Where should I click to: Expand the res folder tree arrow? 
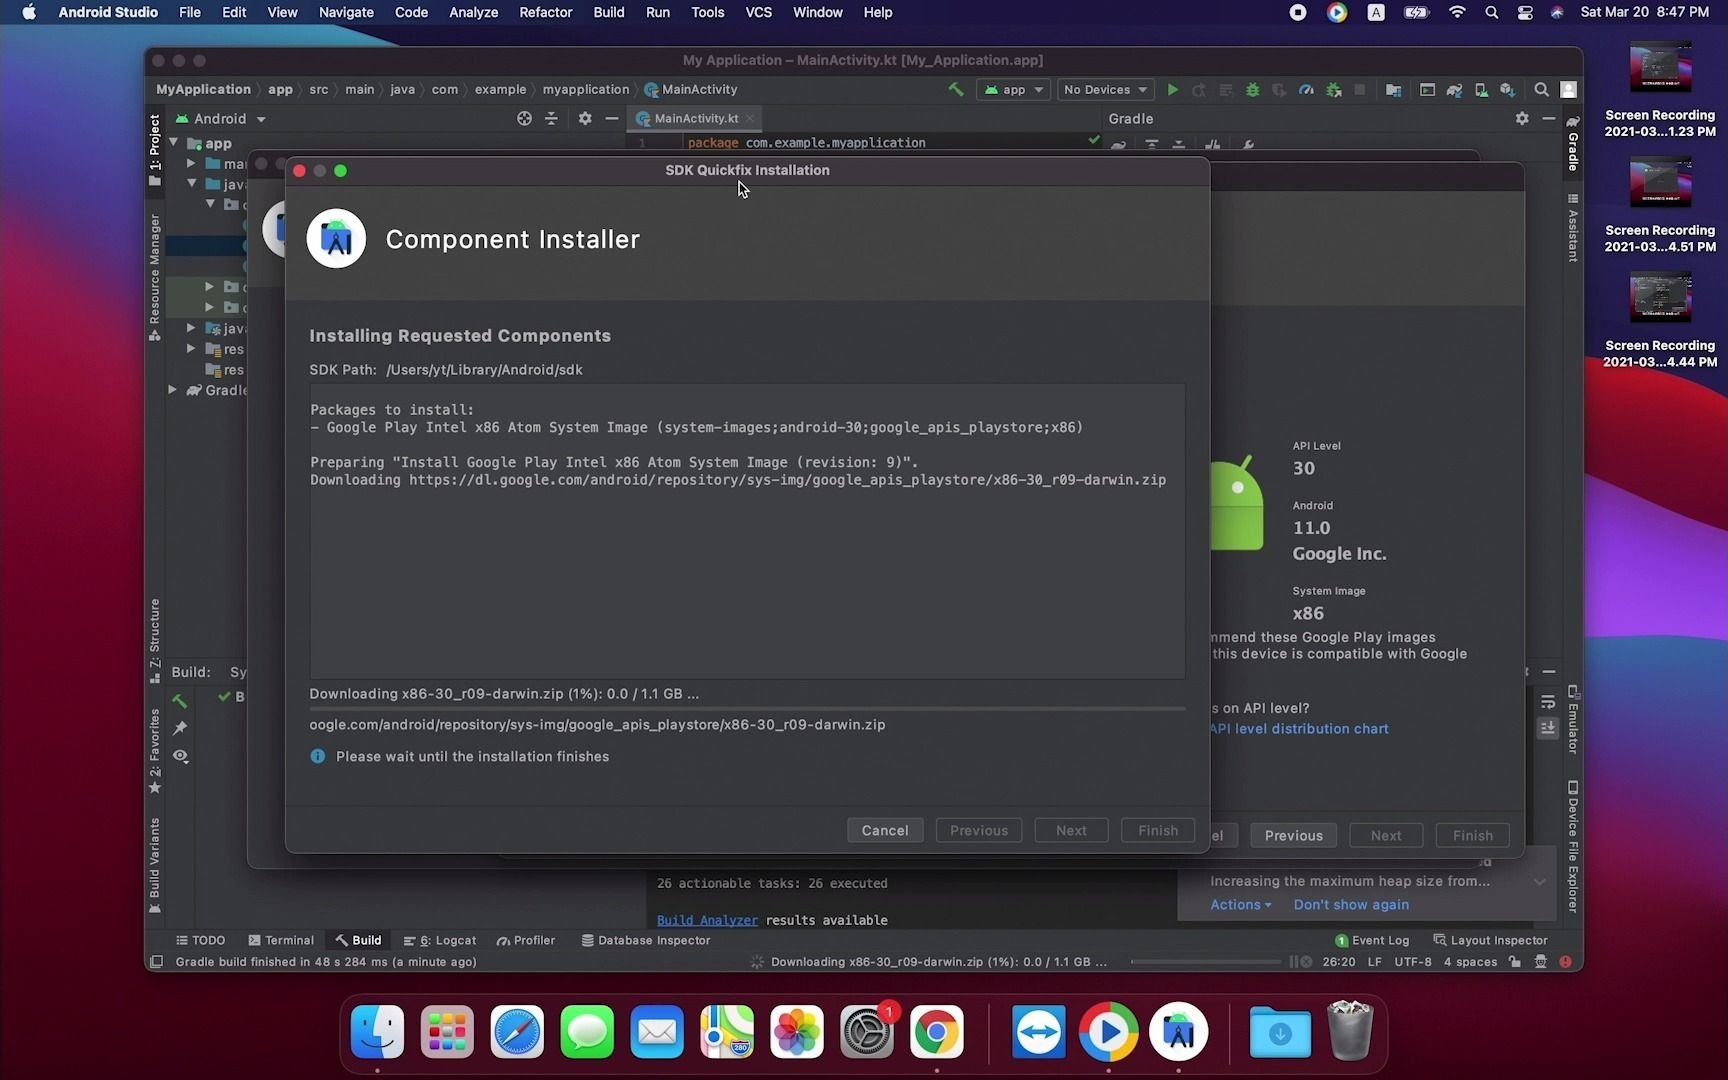coord(191,349)
